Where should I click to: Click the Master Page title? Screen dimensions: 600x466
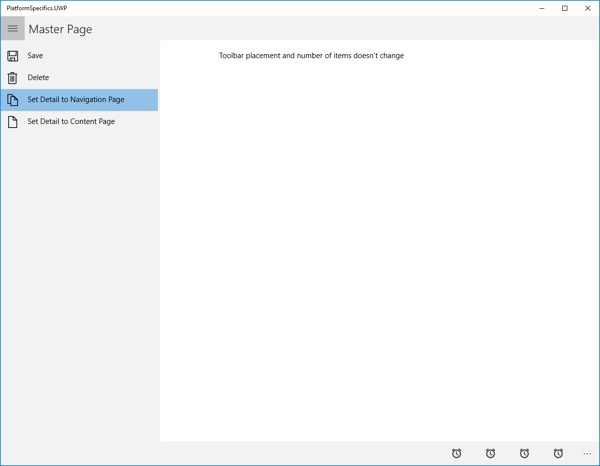click(60, 29)
